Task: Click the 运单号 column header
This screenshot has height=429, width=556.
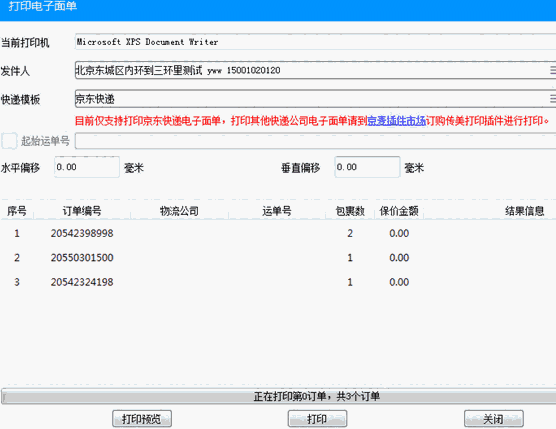Action: pos(277,211)
